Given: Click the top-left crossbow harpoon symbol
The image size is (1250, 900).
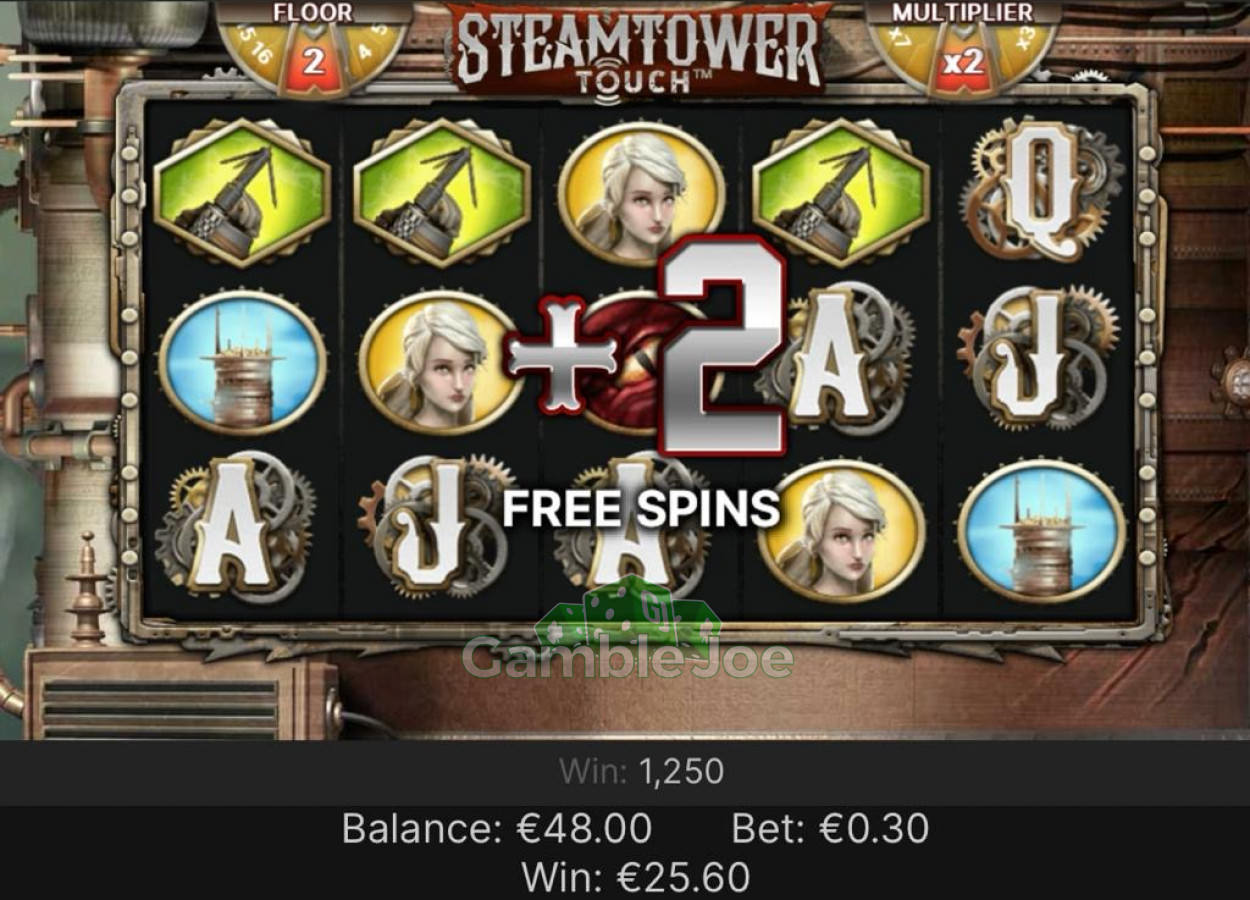Looking at the screenshot, I should 242,193.
